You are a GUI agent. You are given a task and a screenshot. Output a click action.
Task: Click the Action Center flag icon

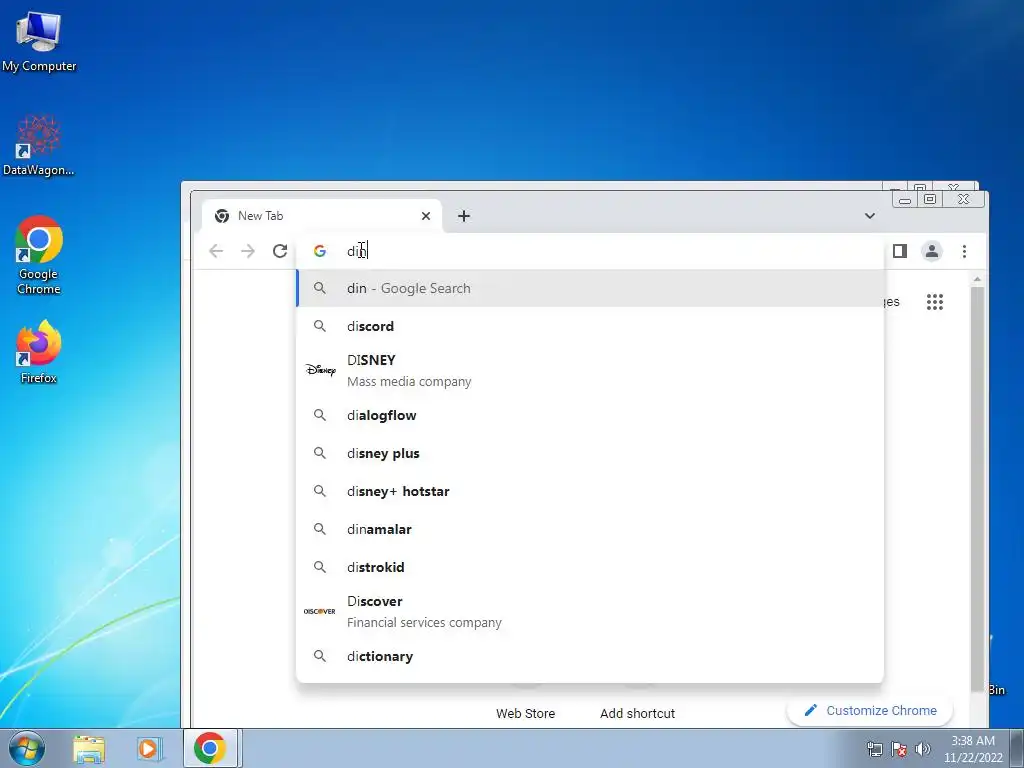pos(899,749)
